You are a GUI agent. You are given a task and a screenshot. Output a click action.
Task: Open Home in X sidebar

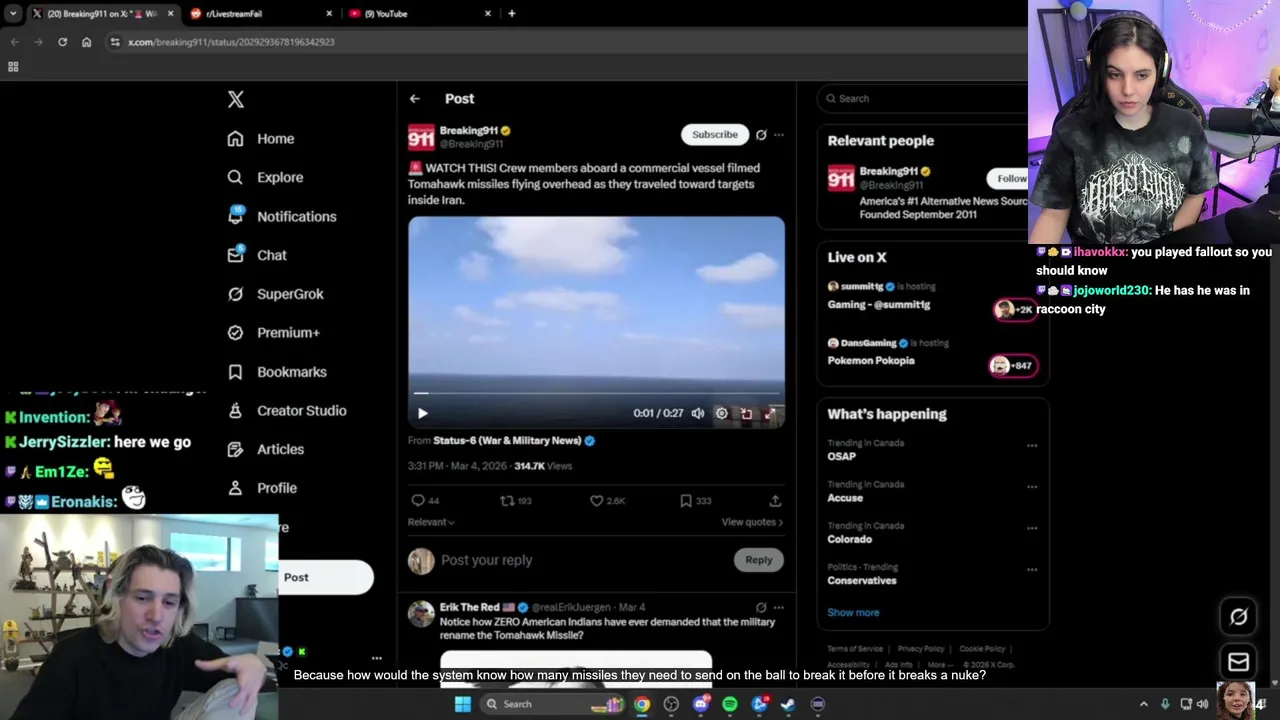tap(261, 139)
